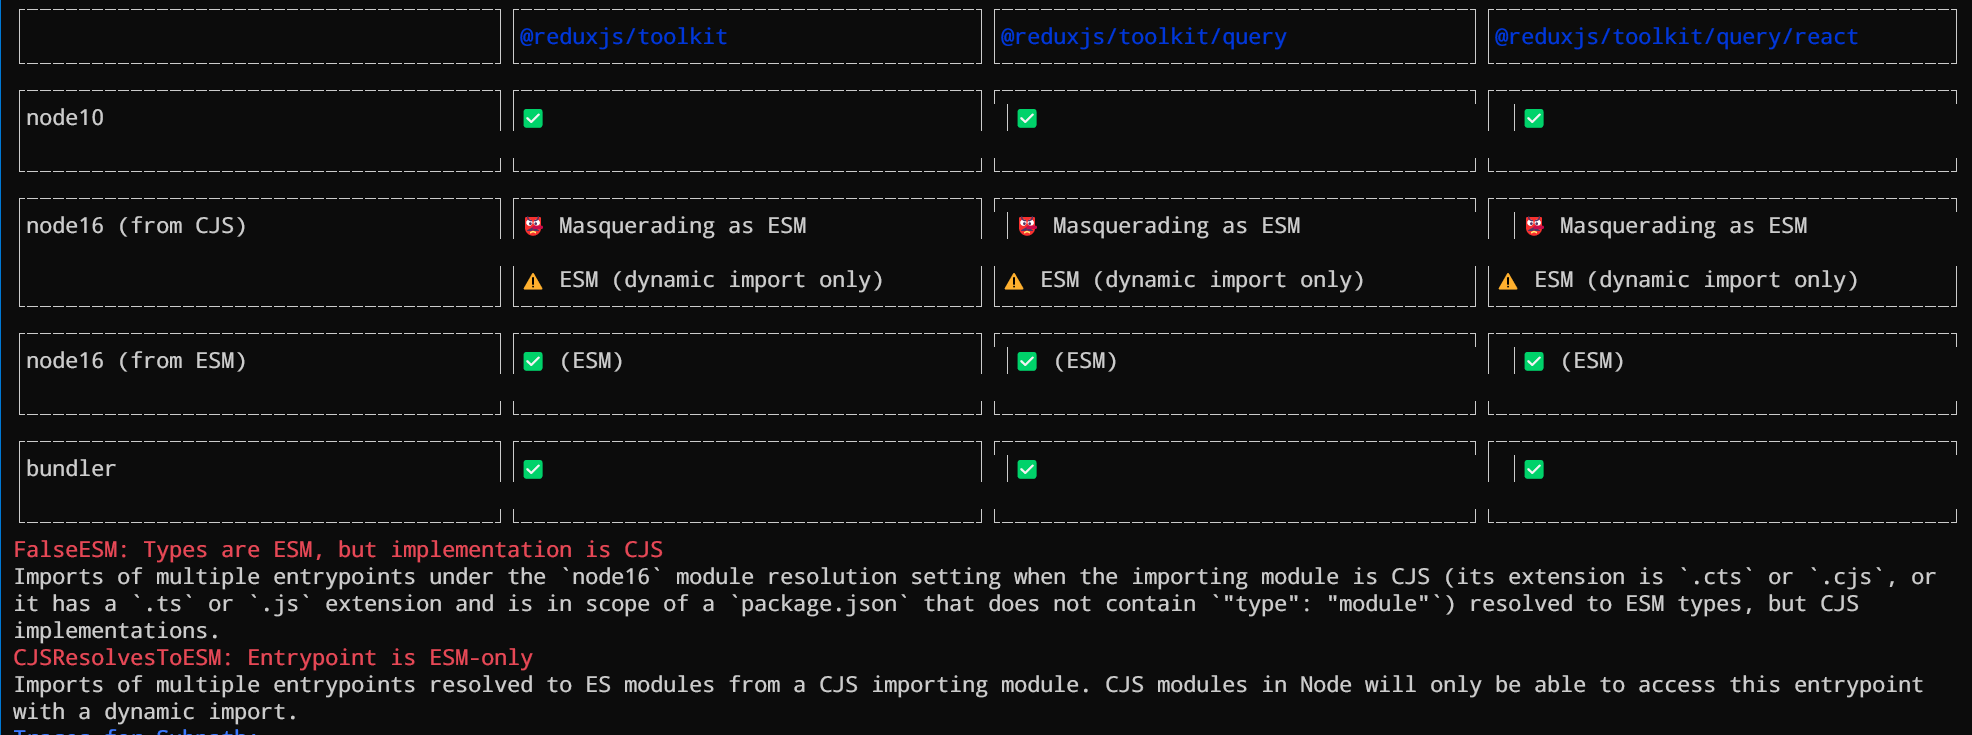1972x735 pixels.
Task: Click green check in bundler row under toolkit/query
Action: click(x=1027, y=469)
